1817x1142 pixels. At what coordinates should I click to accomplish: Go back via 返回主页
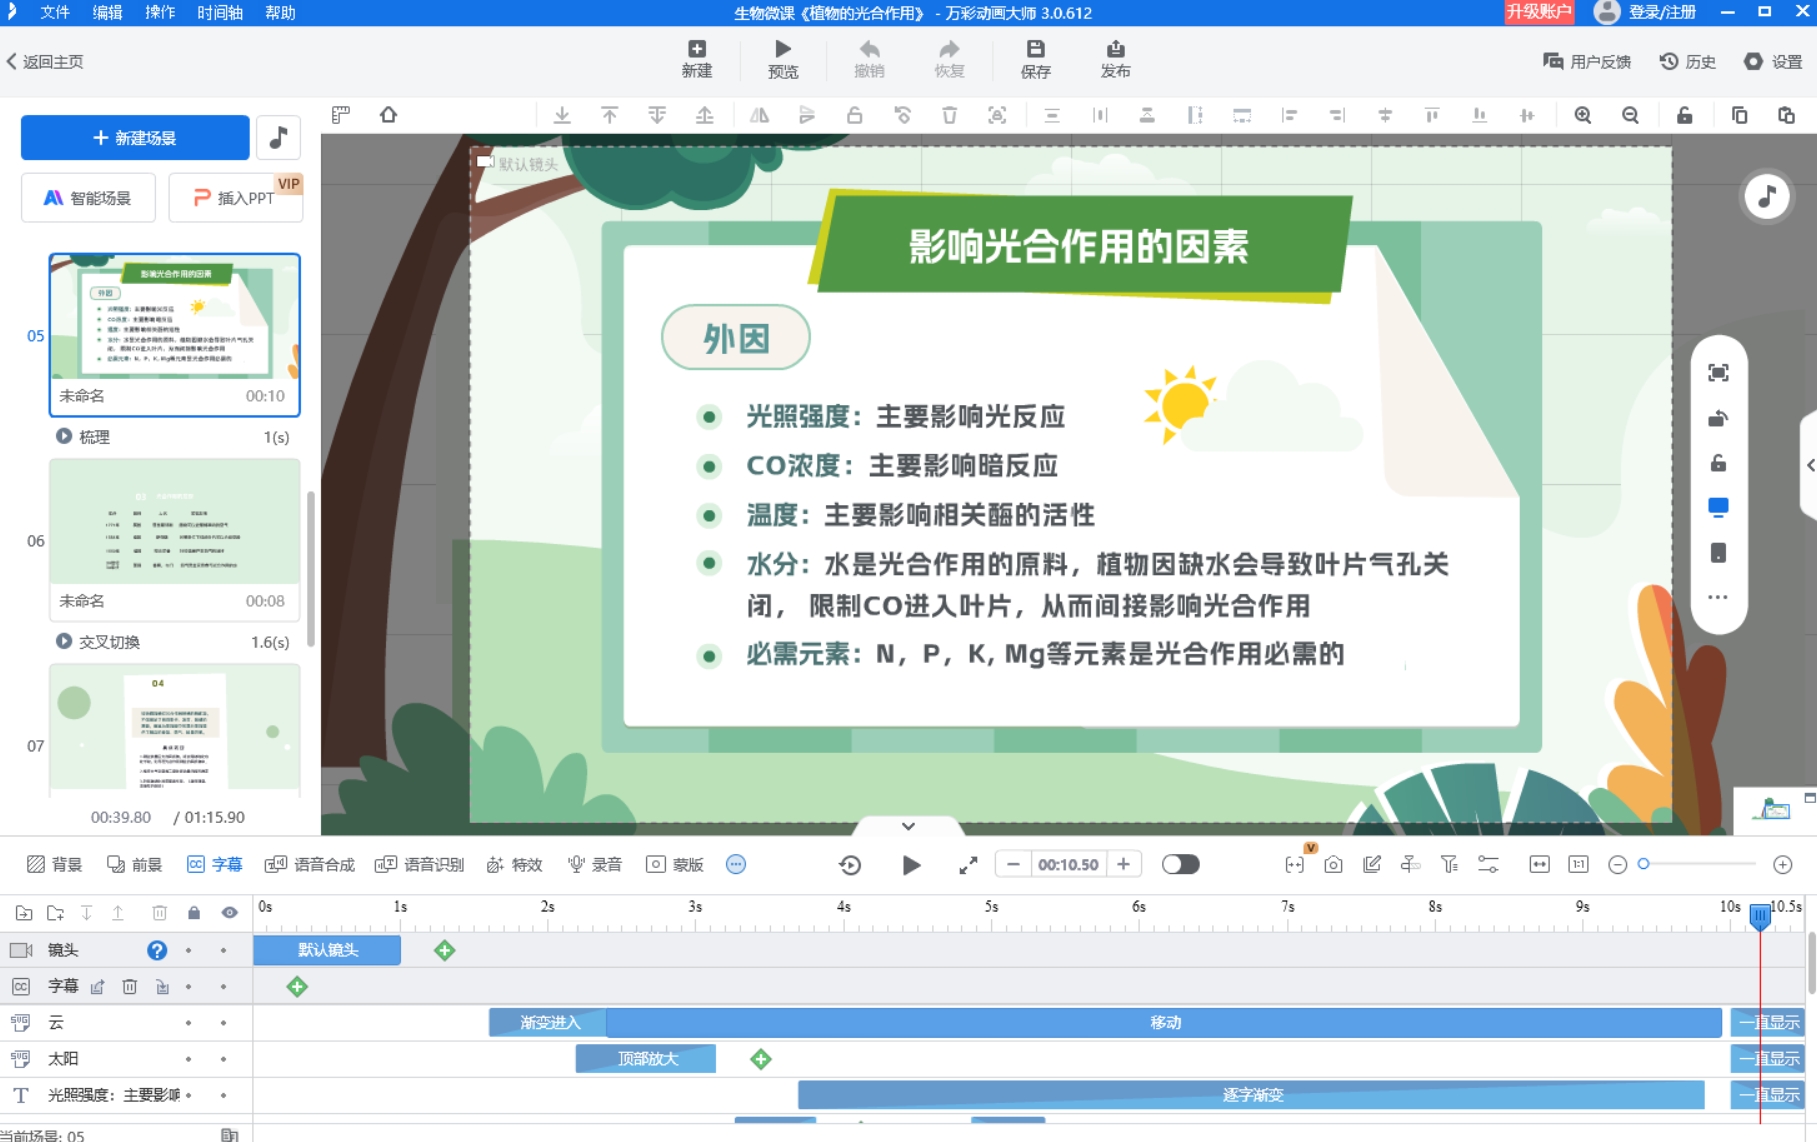click(x=45, y=61)
